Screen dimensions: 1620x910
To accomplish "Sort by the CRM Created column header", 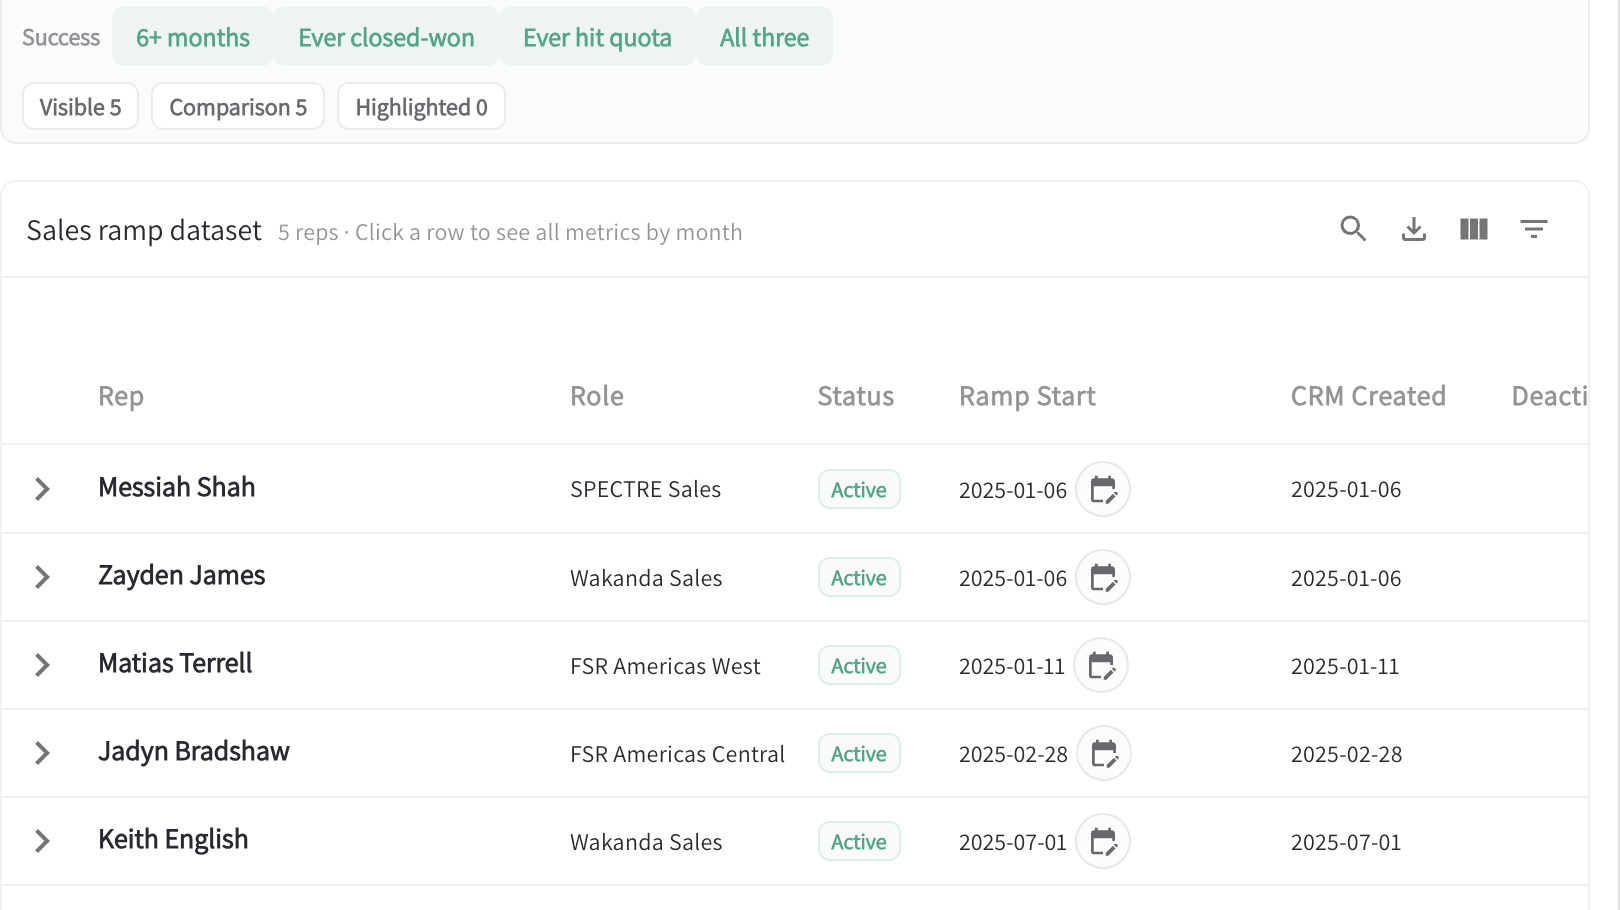I will coord(1368,396).
